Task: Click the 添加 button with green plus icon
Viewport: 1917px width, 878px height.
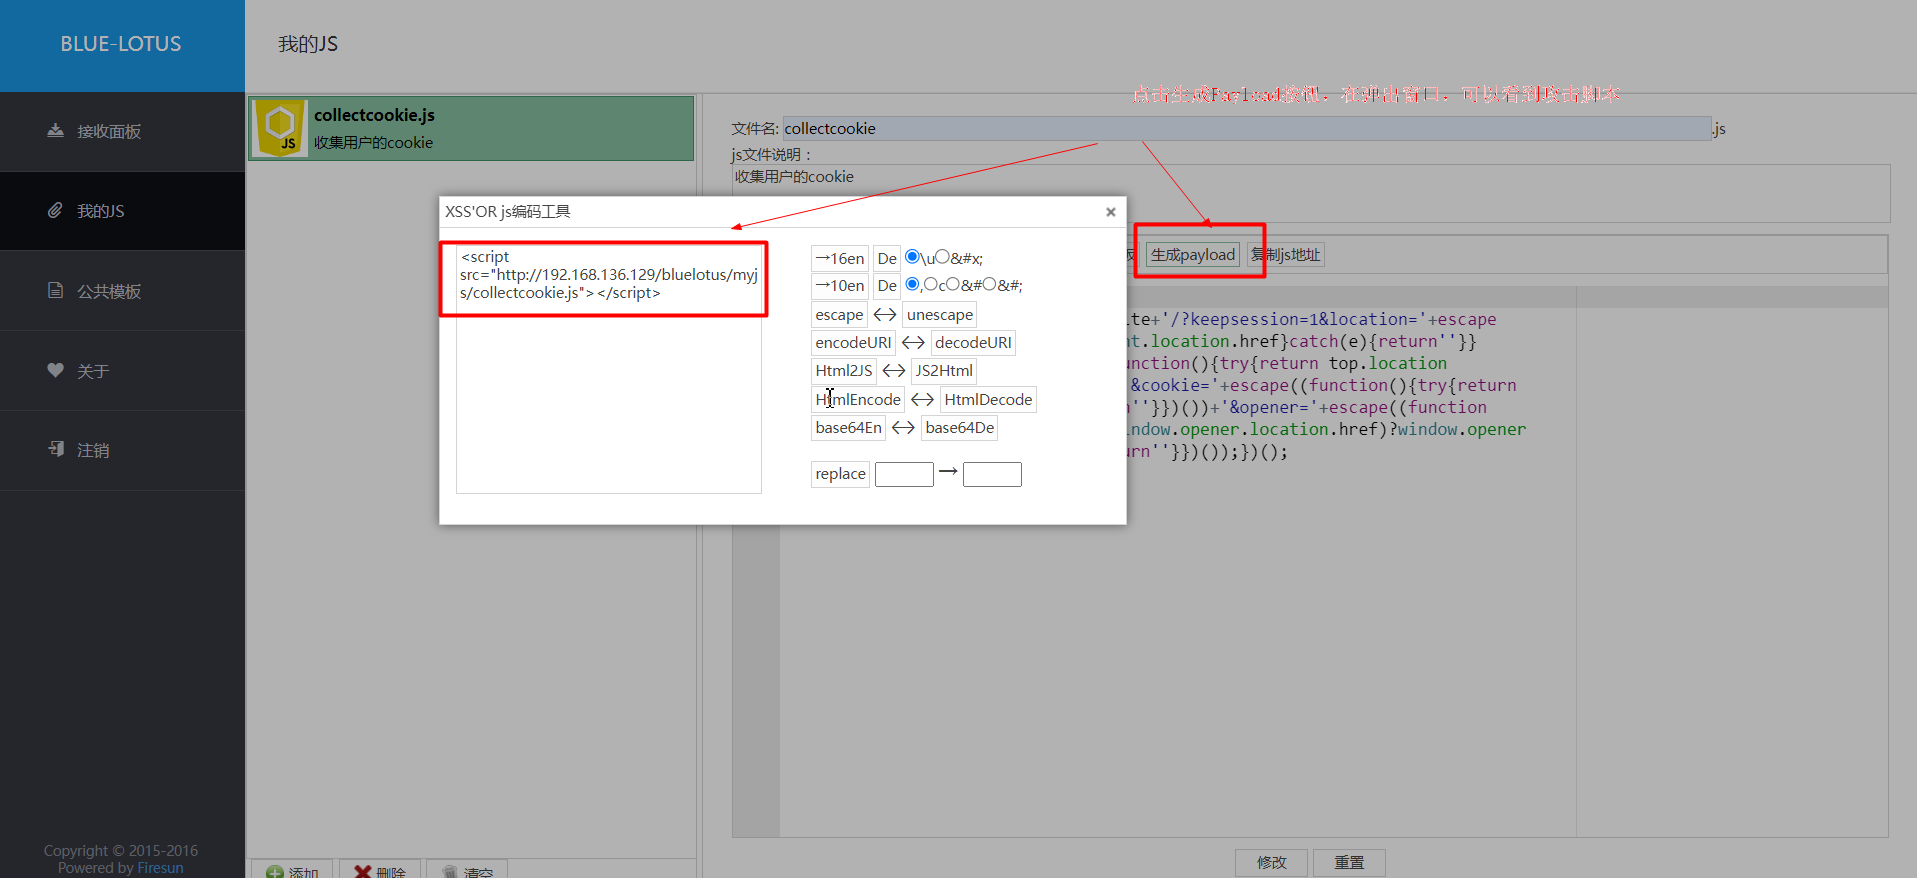Action: click(293, 871)
